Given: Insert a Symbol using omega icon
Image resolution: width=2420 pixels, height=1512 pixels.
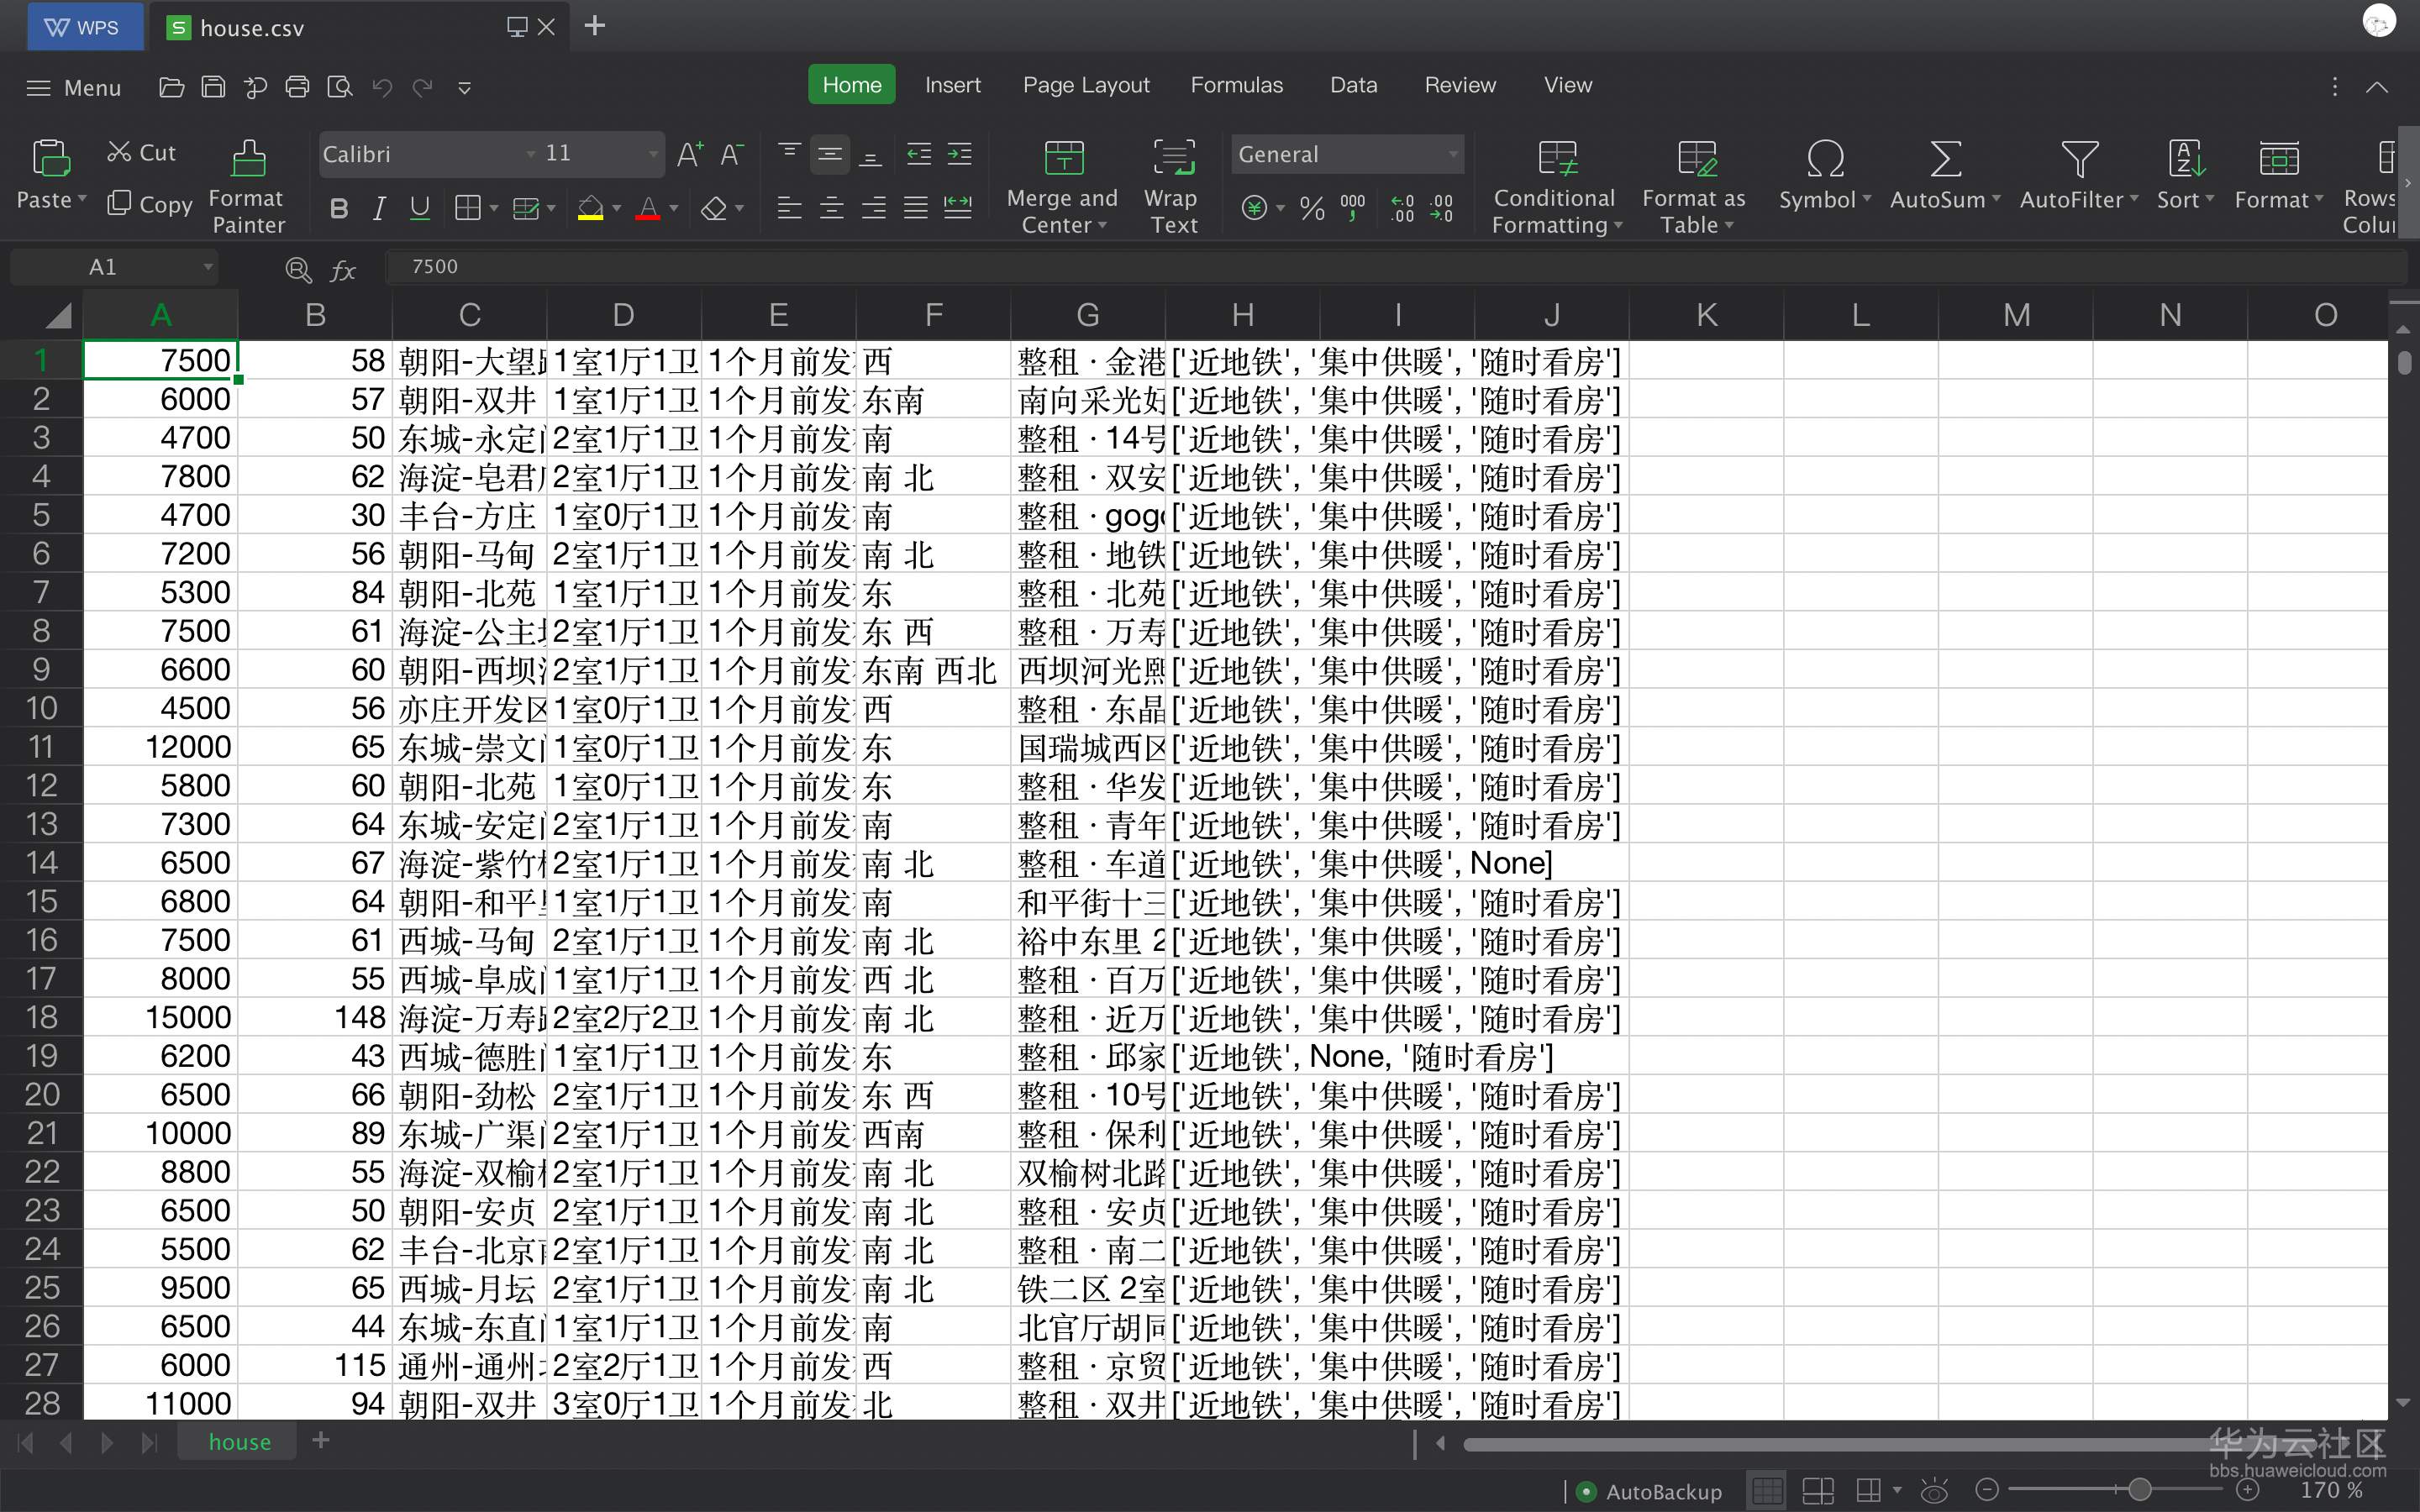Looking at the screenshot, I should click(x=1825, y=160).
